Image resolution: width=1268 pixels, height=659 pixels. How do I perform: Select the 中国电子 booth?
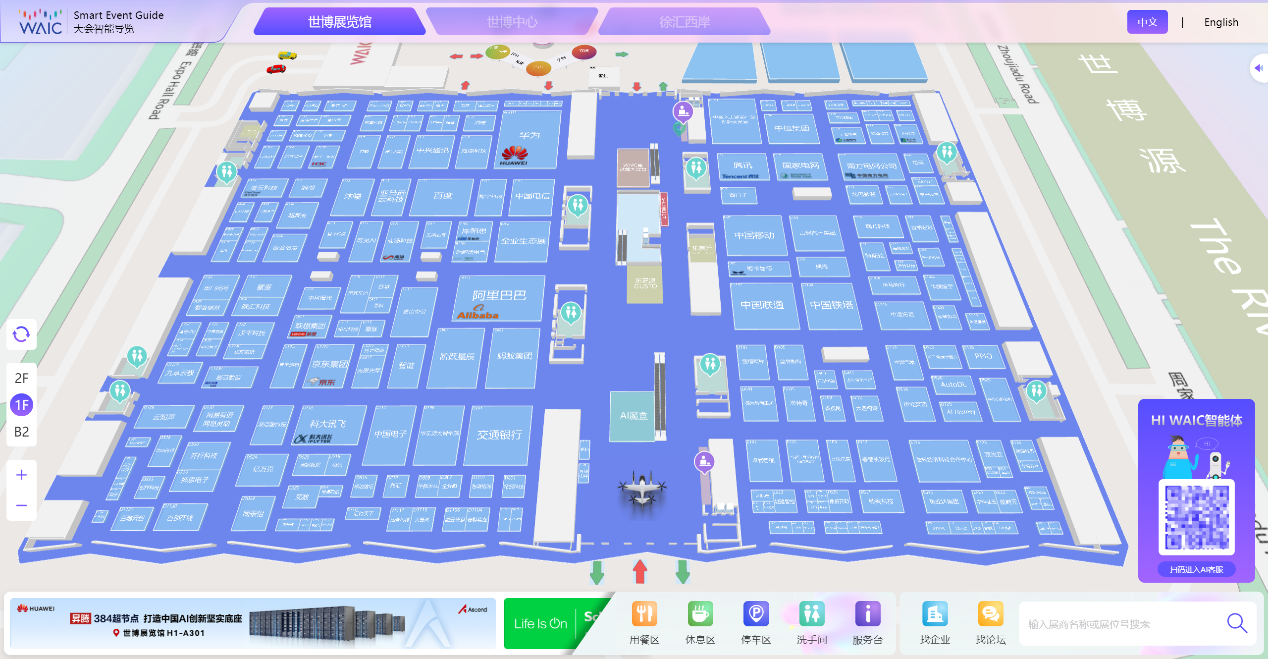coord(388,435)
